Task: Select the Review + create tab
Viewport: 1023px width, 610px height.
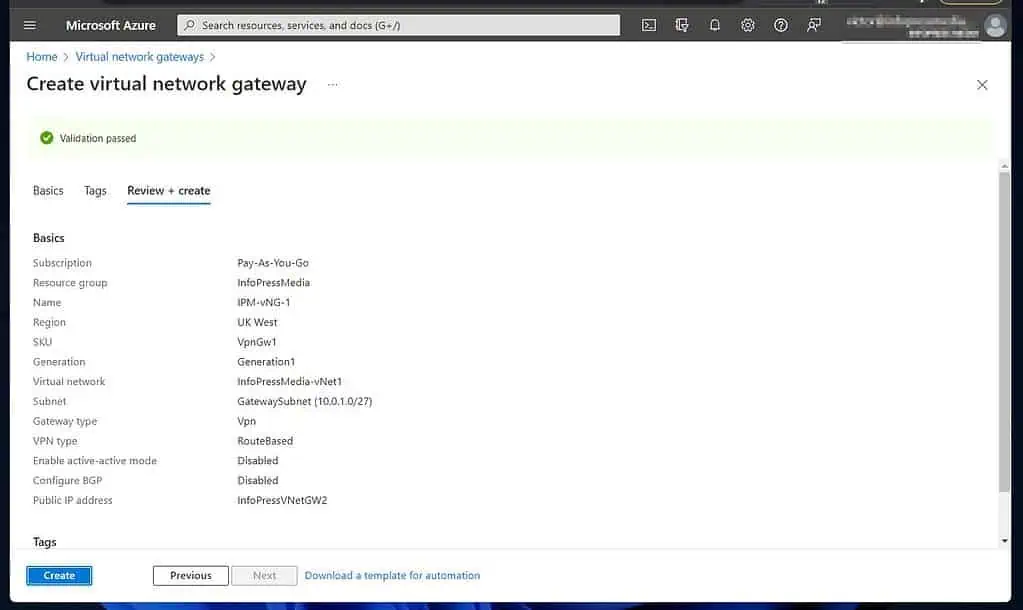Action: point(169,190)
